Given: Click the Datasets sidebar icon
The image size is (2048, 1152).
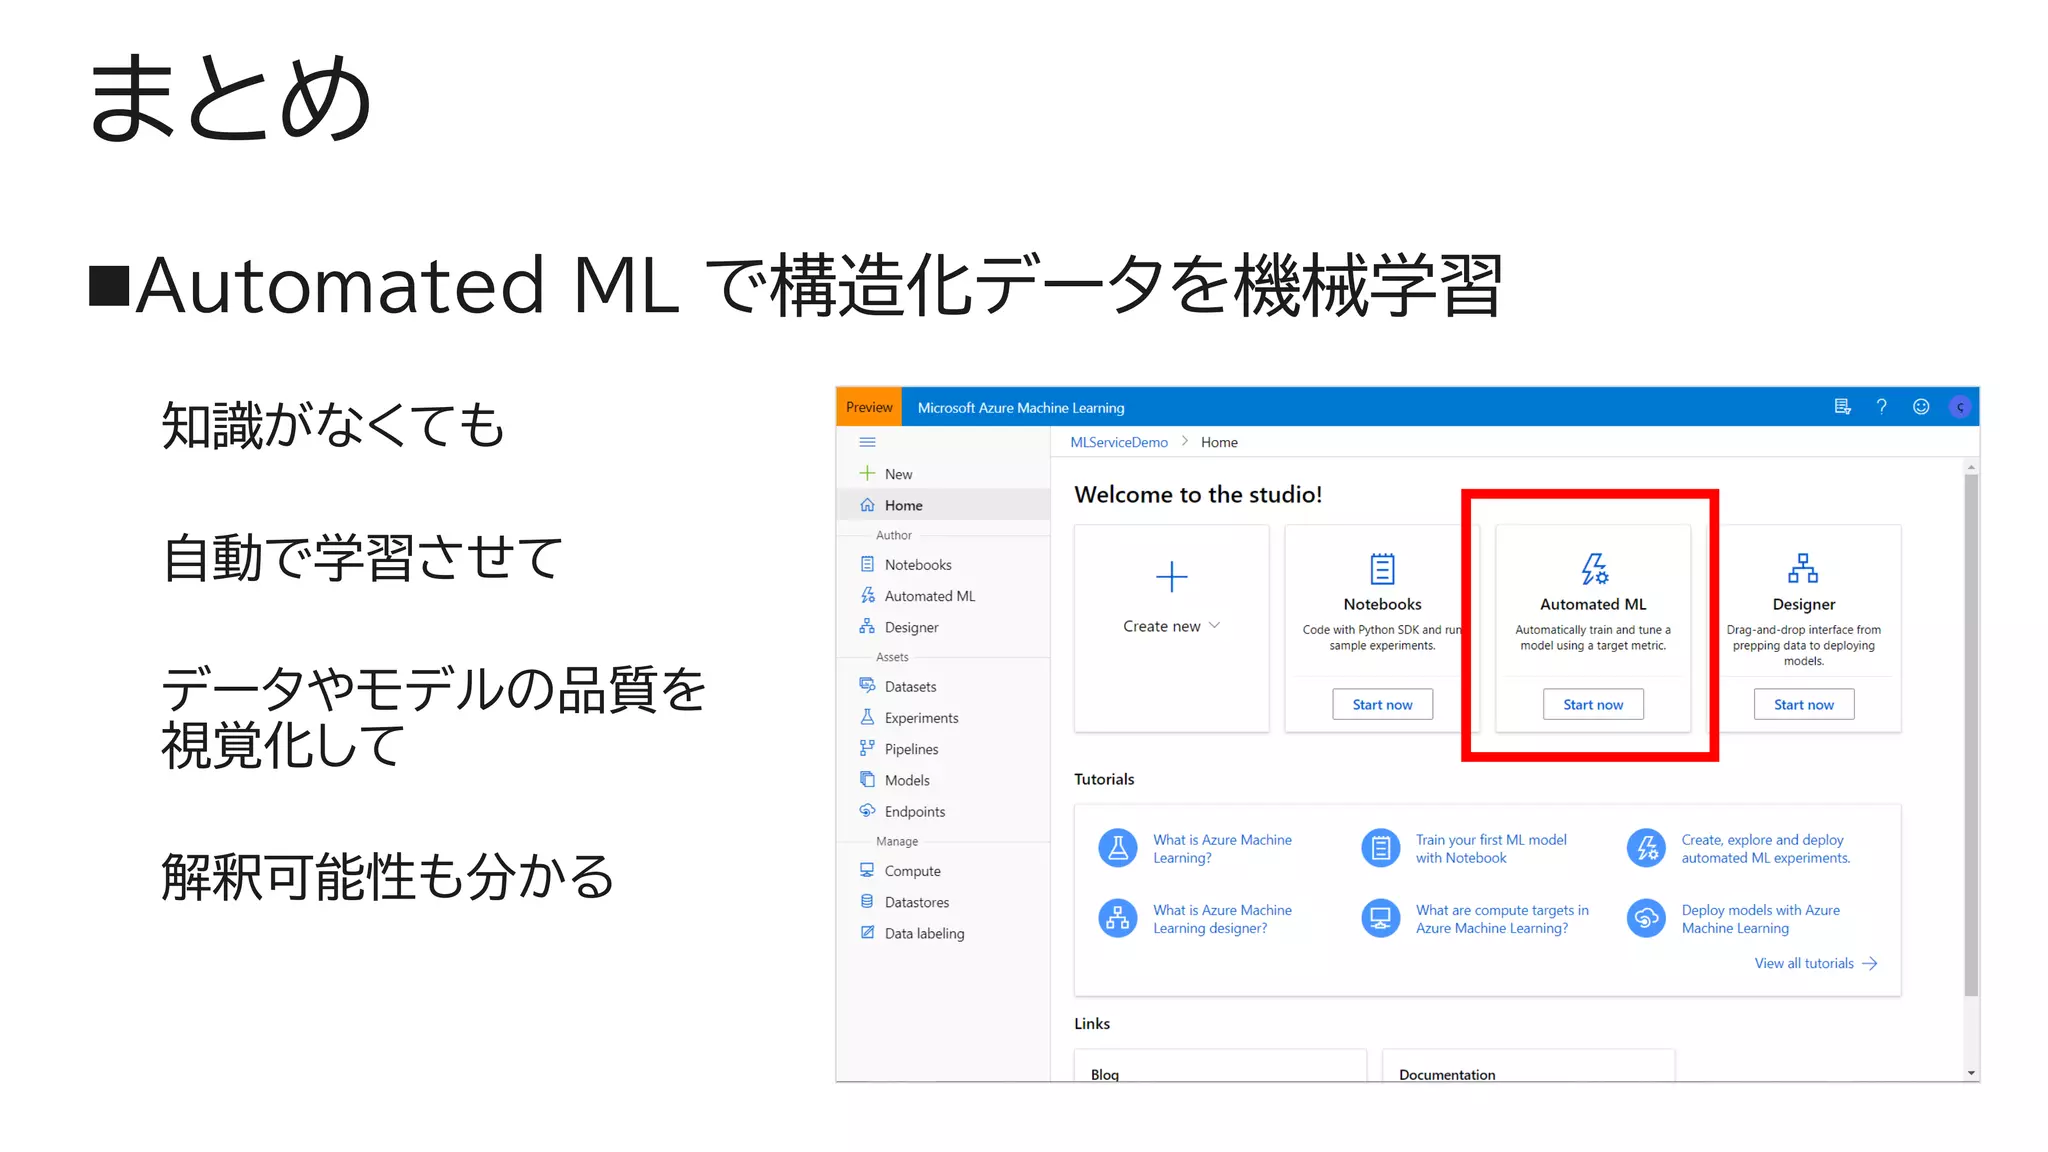Looking at the screenshot, I should point(867,685).
